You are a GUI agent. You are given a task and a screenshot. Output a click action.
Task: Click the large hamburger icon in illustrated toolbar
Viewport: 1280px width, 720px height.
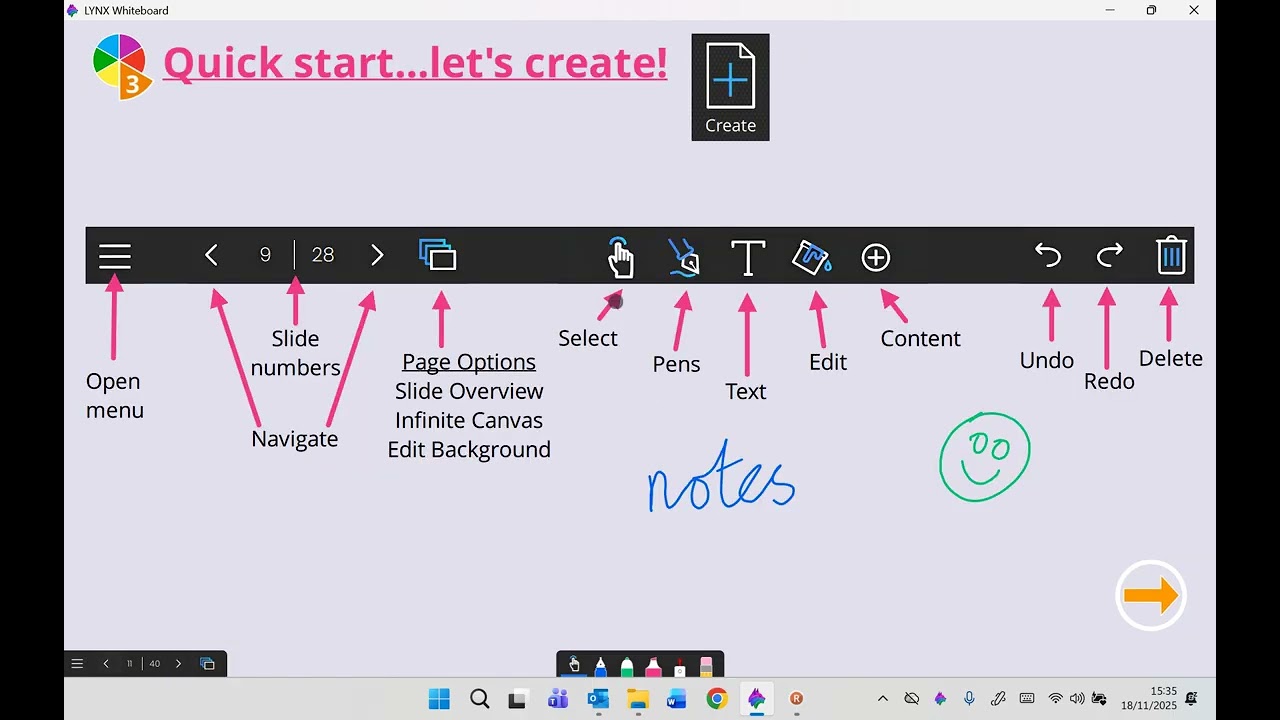pyautogui.click(x=115, y=256)
